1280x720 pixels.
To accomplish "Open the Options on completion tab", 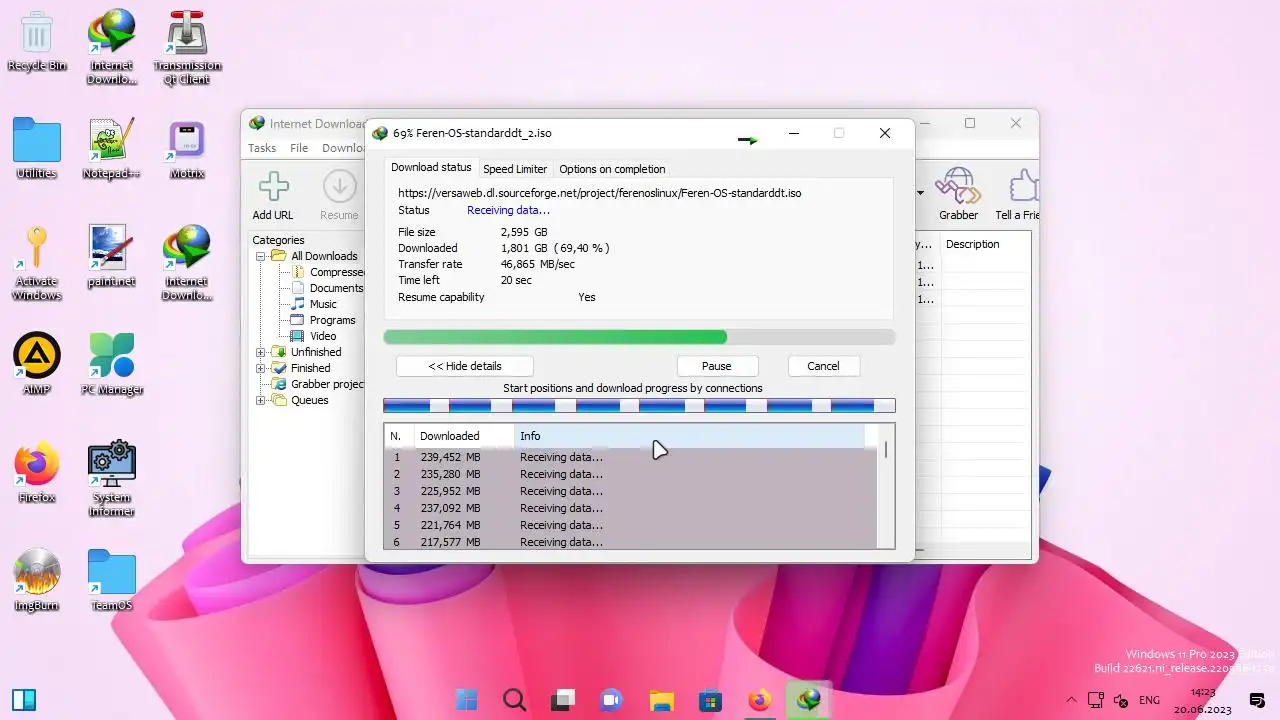I will (612, 169).
